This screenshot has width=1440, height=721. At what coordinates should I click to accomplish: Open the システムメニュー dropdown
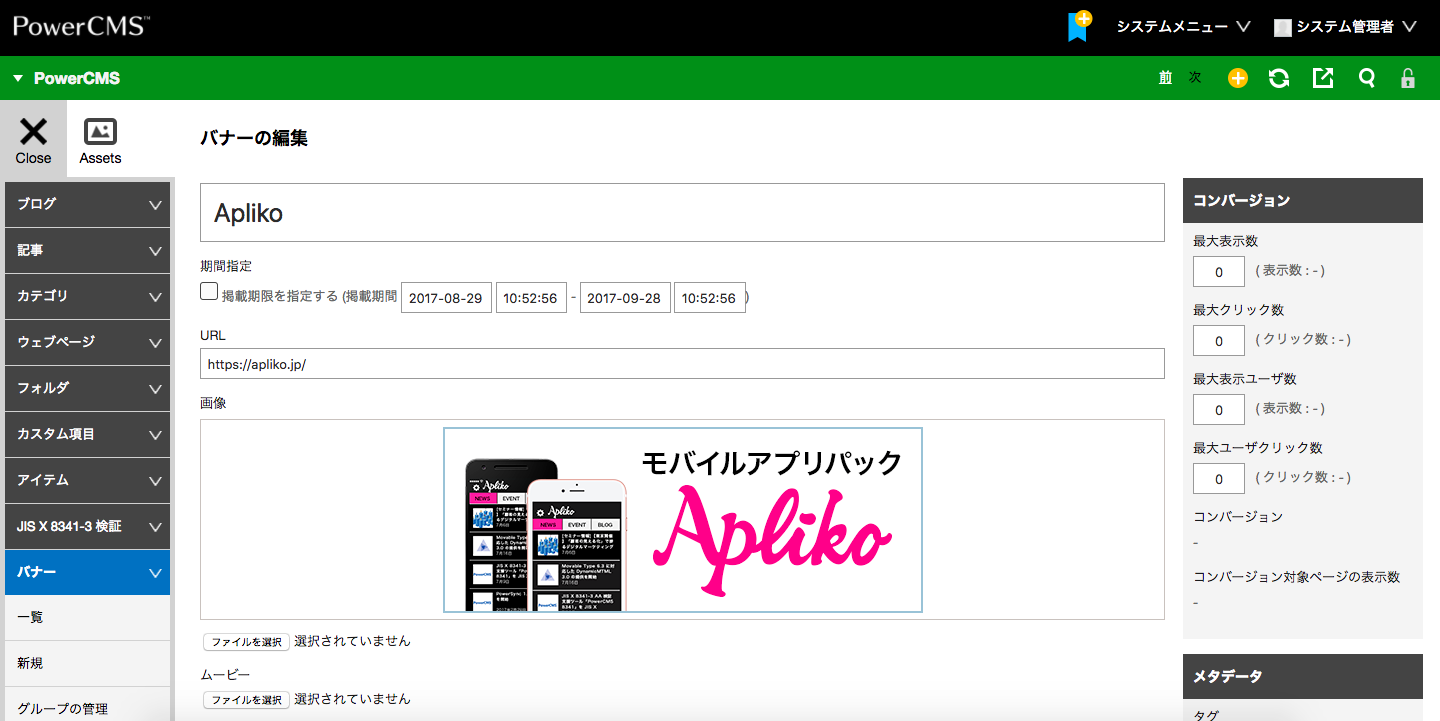click(1183, 27)
